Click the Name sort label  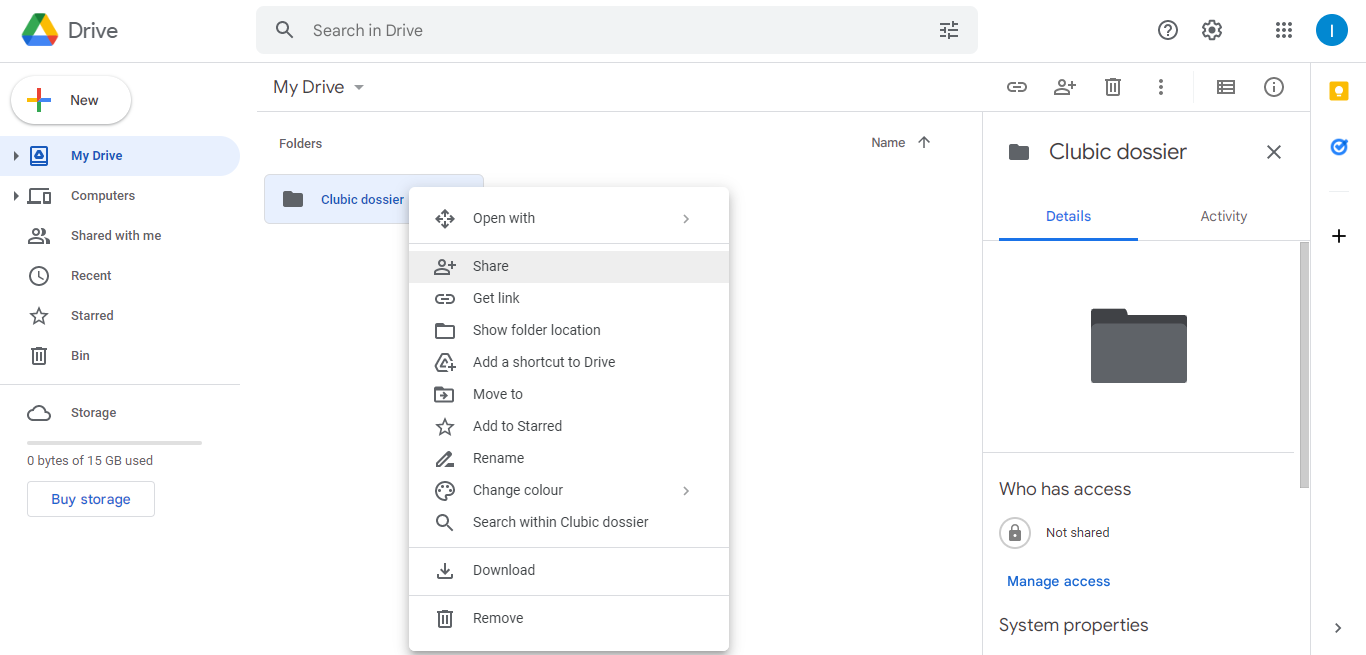tap(888, 143)
